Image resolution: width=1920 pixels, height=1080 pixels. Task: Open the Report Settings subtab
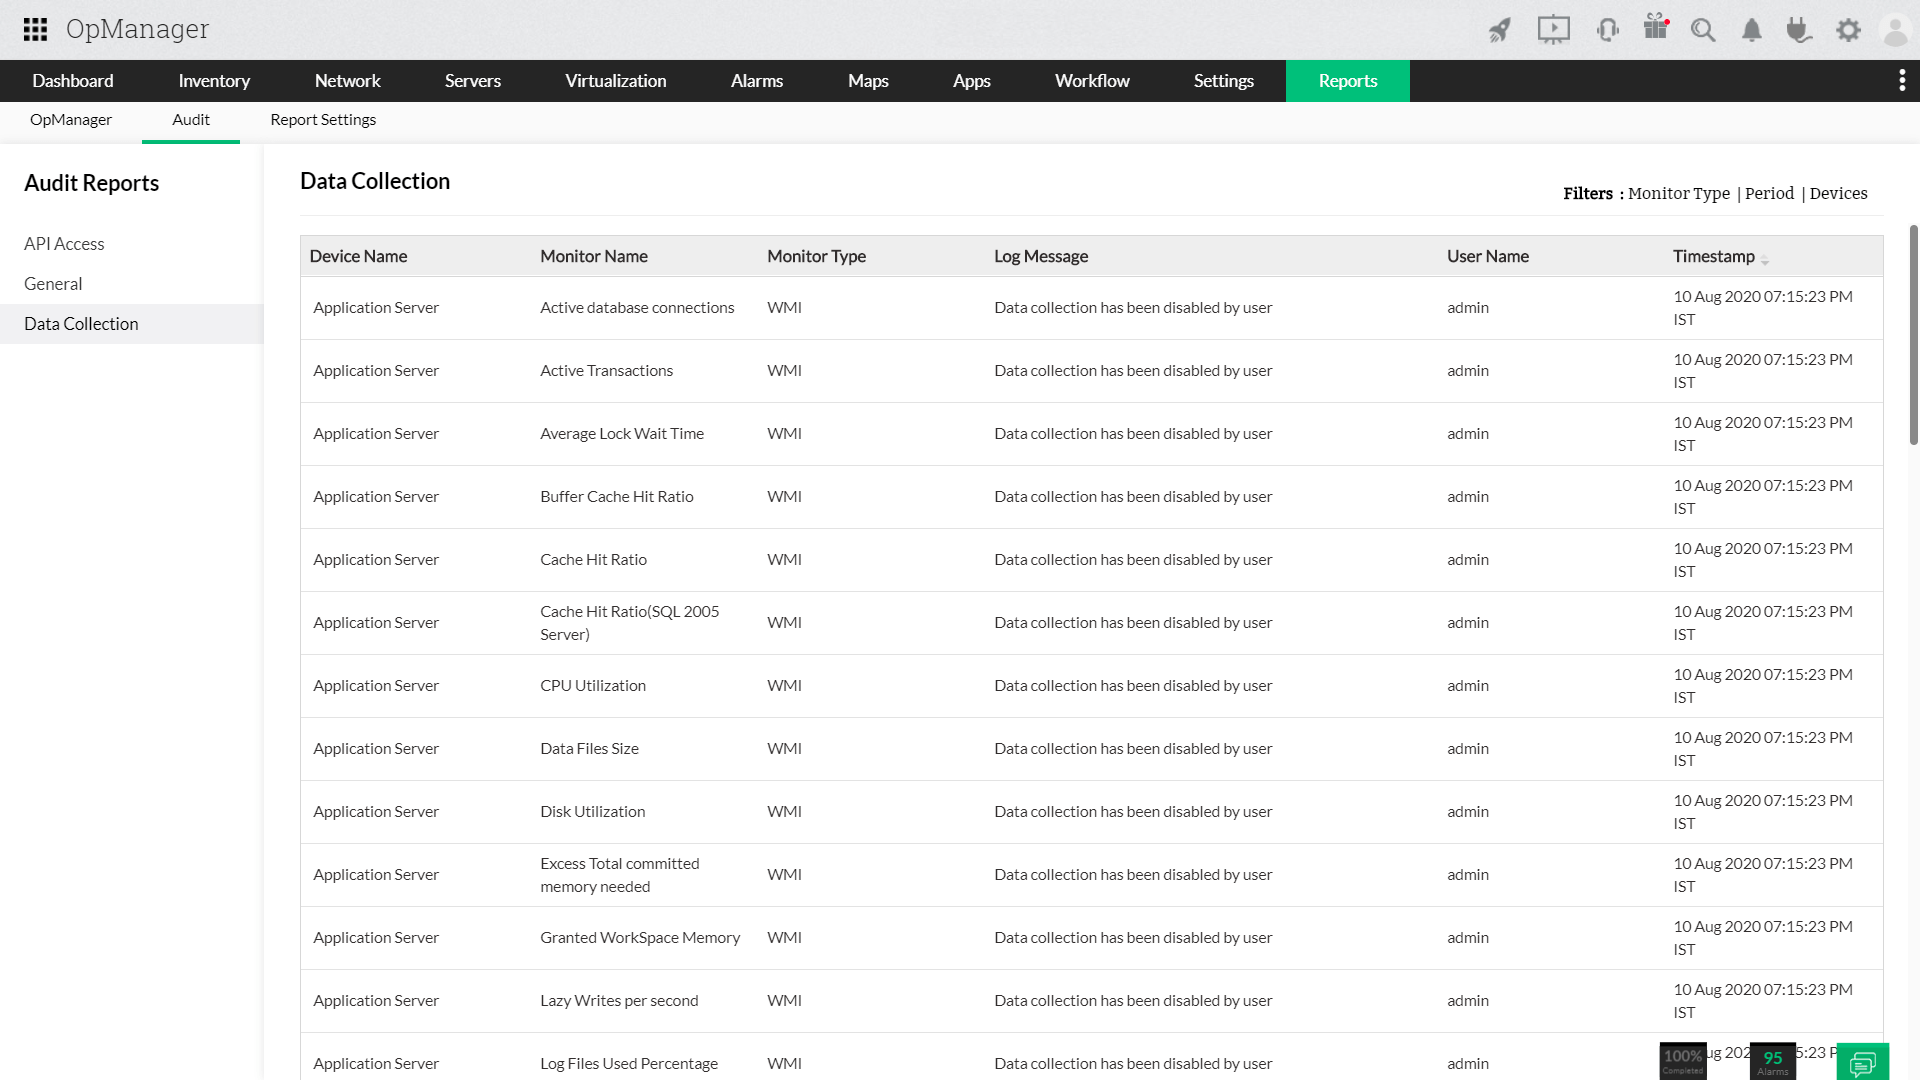click(x=323, y=120)
